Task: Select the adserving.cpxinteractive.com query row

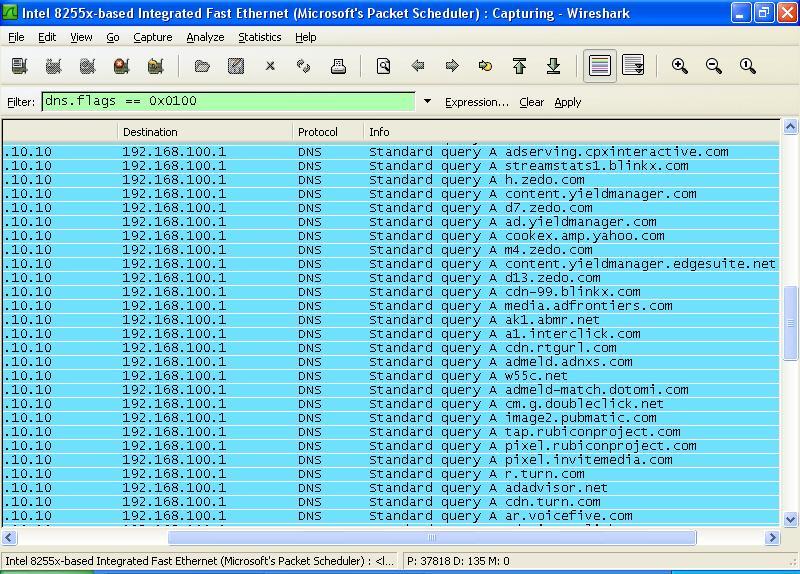Action: tap(391, 152)
